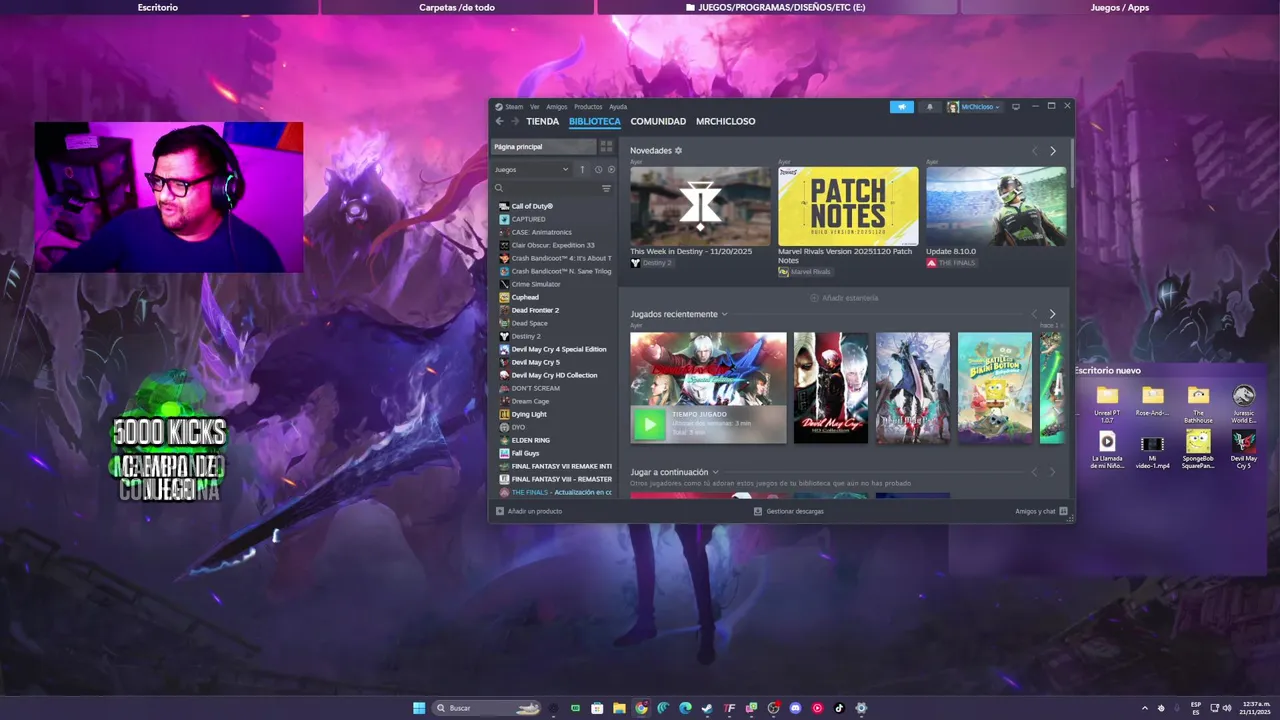Screen dimensions: 1280x720
Task: Open SpongeBob SquarePants desktop shortcut
Action: click(x=1198, y=449)
